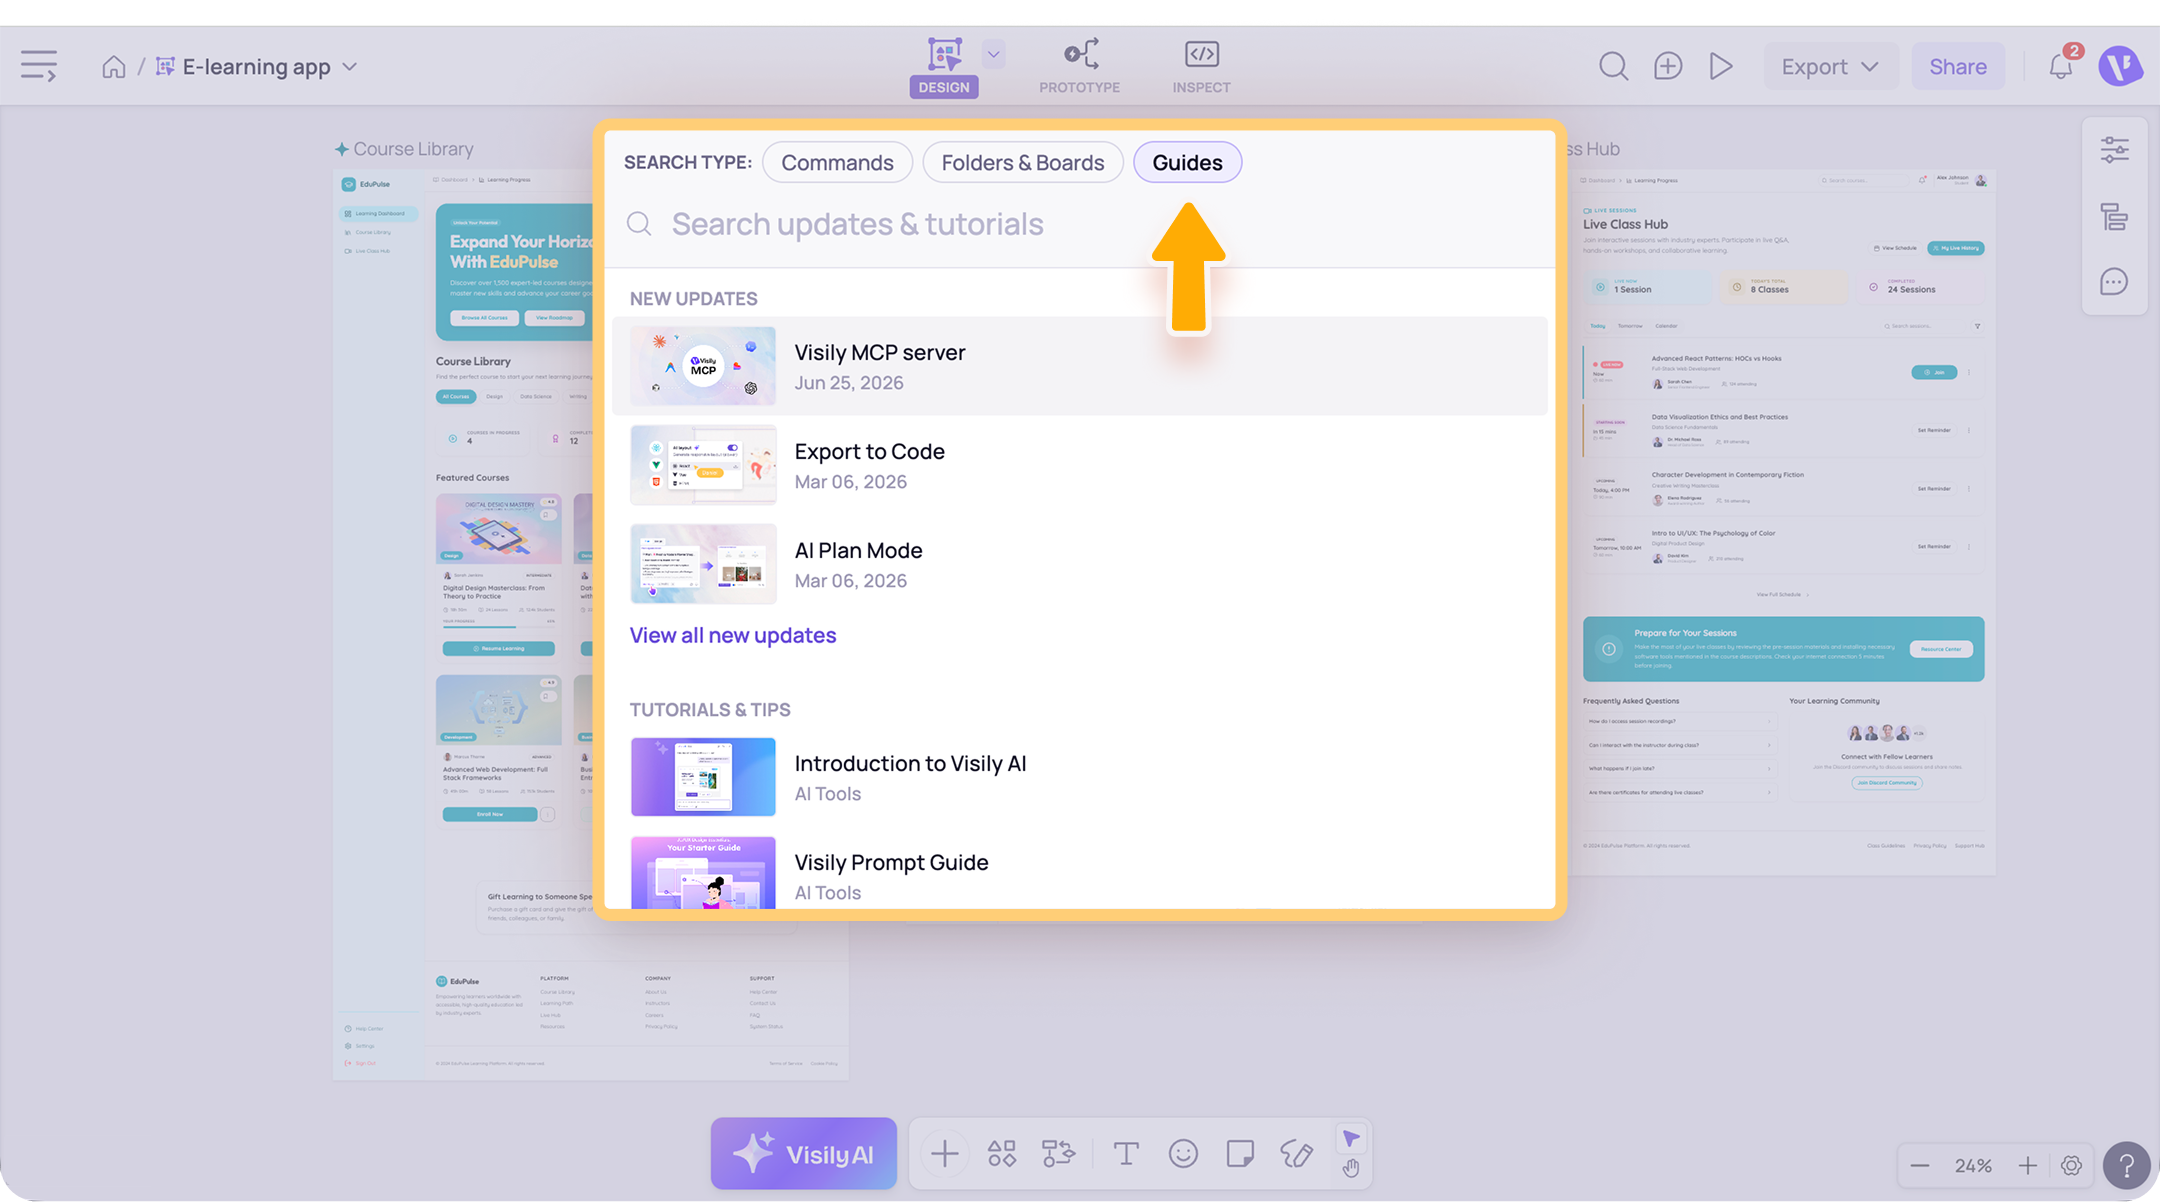Screen dimensions: 2160x1202
Task: Open Introduction to Visily AI tutorial
Action: click(1080, 777)
